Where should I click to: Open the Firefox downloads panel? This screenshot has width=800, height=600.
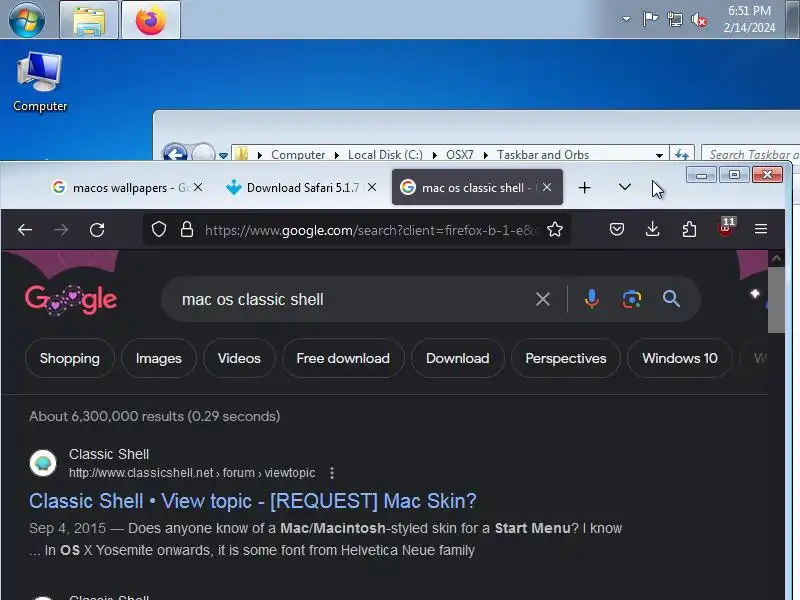pos(653,230)
